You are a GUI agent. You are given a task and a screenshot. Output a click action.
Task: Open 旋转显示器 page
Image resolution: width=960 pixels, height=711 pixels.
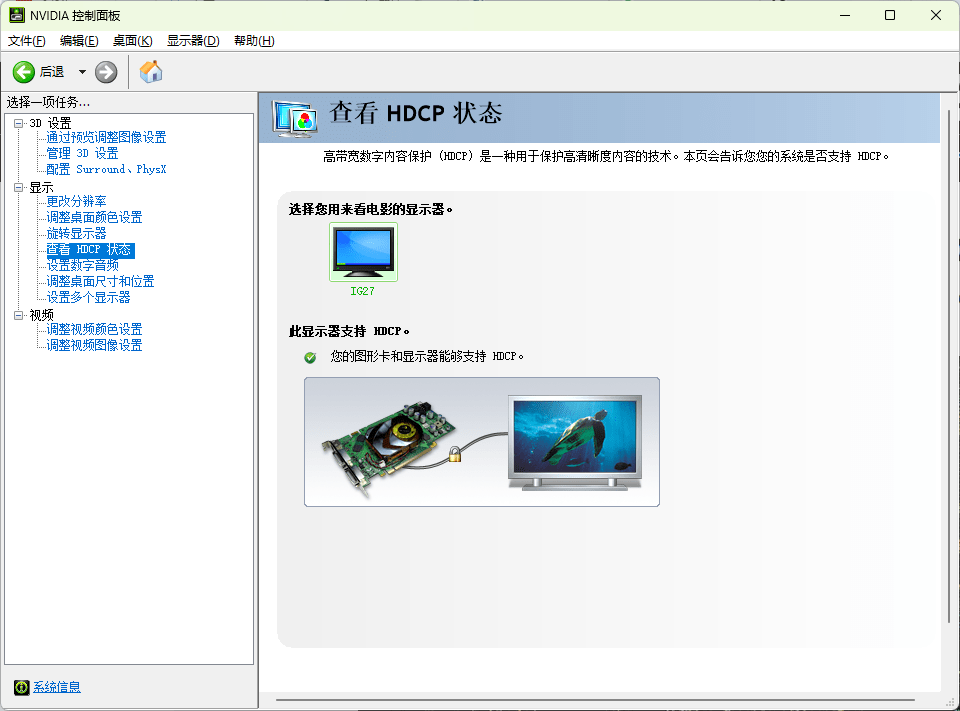pos(77,233)
